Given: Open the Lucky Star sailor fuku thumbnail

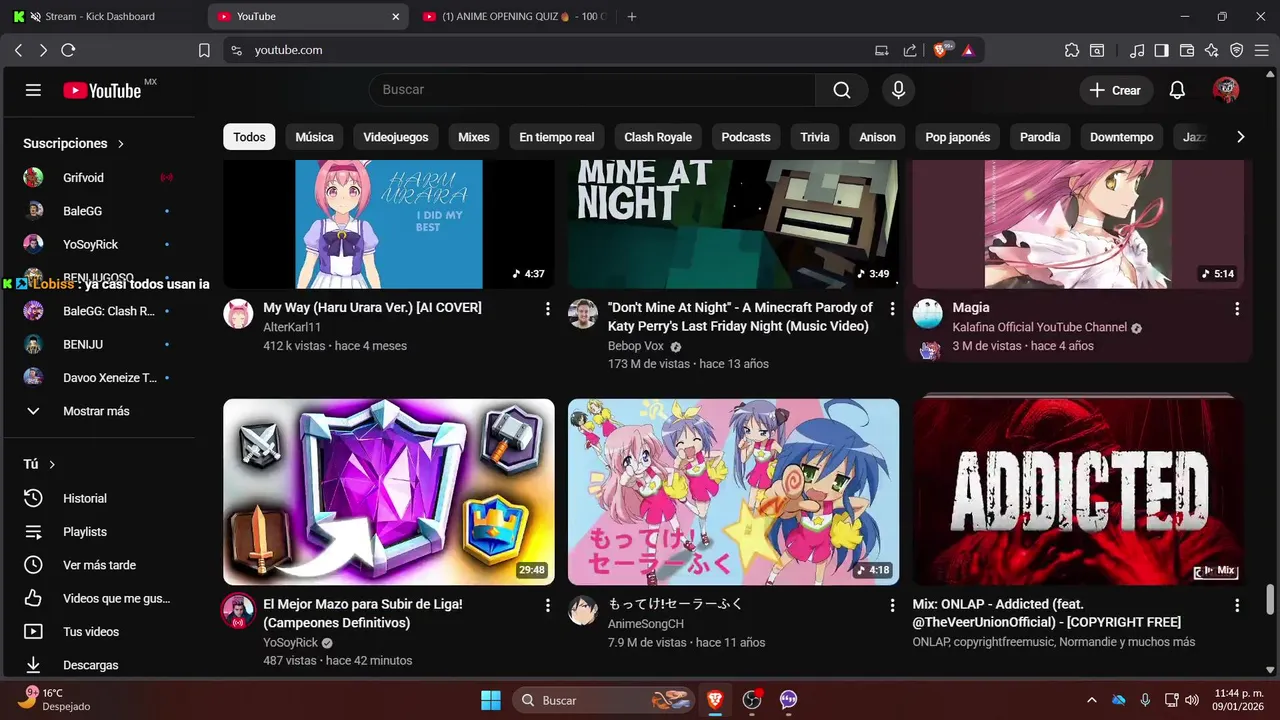Looking at the screenshot, I should point(733,492).
